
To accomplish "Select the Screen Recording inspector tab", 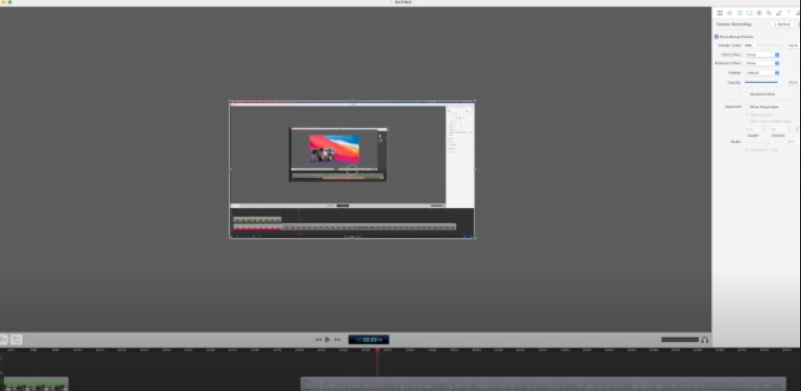I will (749, 13).
